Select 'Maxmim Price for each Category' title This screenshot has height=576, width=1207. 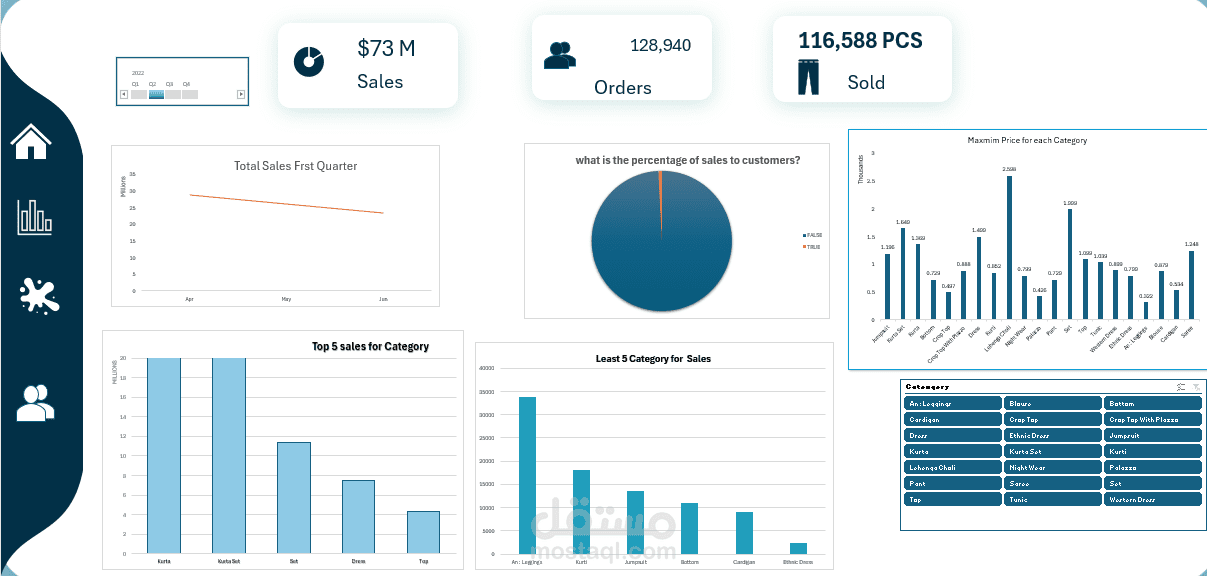(x=1027, y=140)
